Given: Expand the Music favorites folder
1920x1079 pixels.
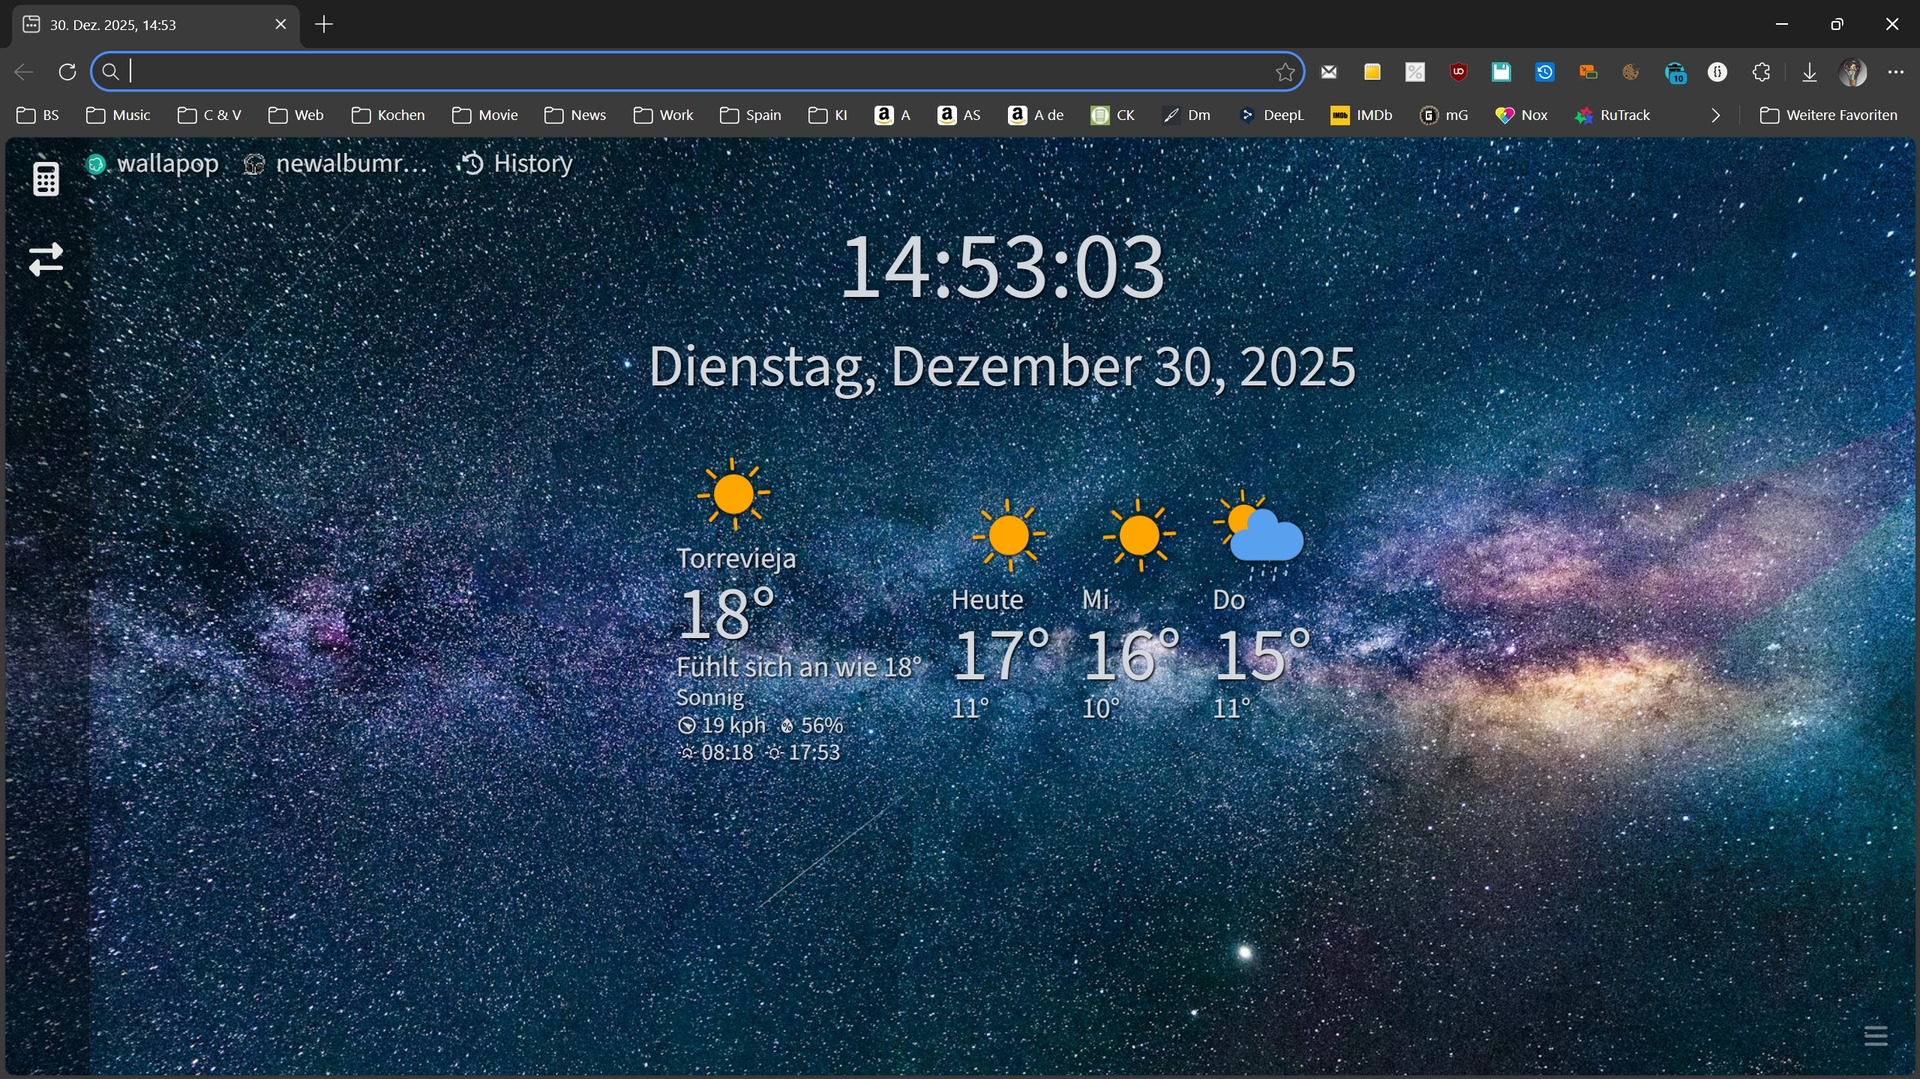Looking at the screenshot, I should pyautogui.click(x=118, y=115).
